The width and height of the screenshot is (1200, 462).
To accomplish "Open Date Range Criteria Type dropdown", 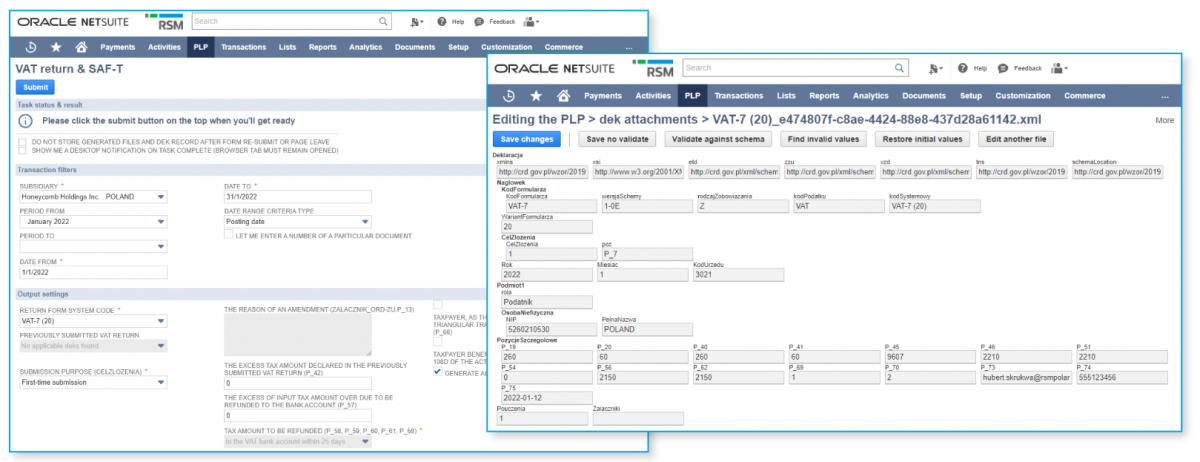I will point(365,222).
